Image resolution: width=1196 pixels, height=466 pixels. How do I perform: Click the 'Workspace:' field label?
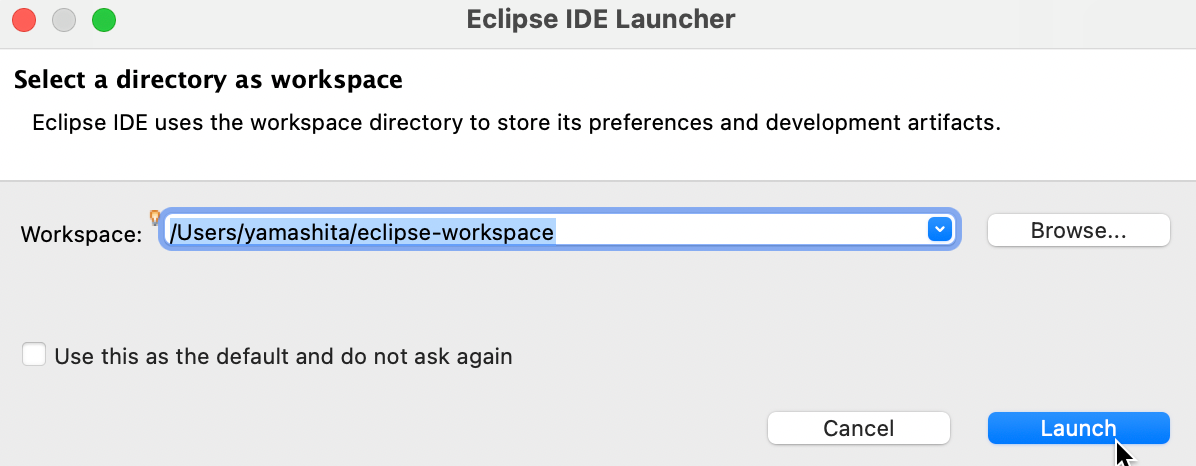(x=82, y=233)
